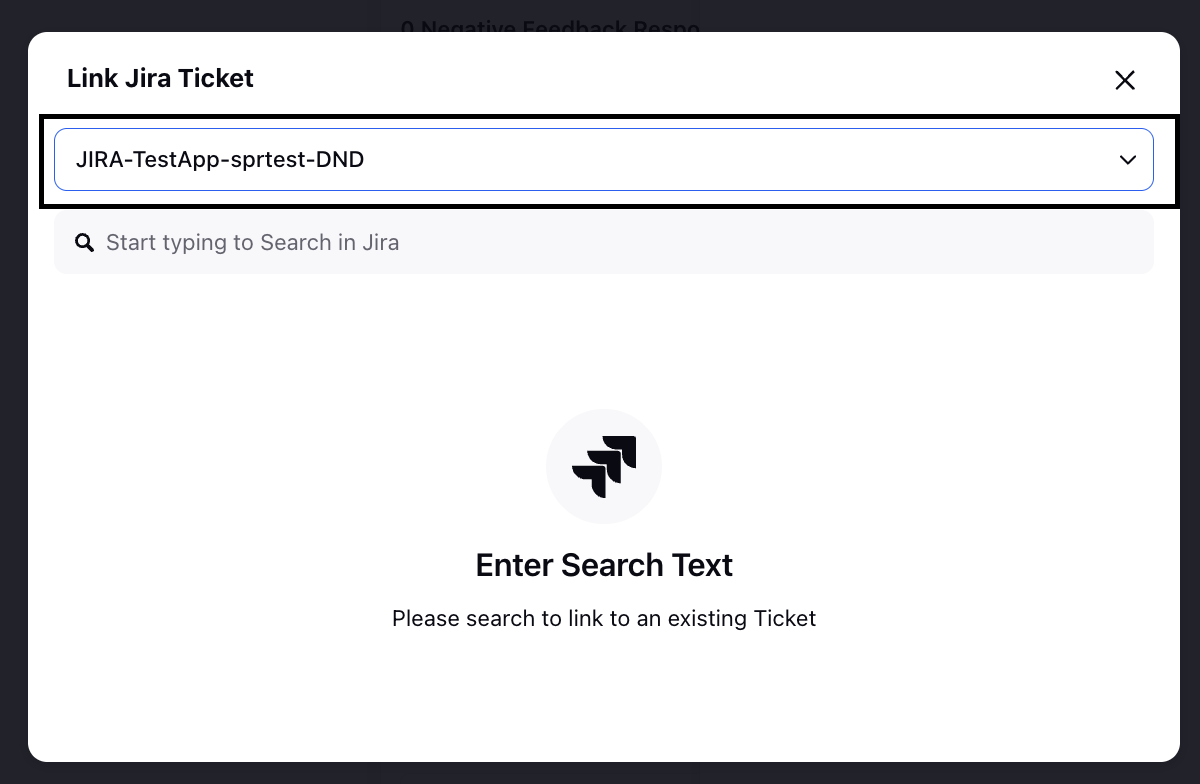Click the magnifying glass search icon
This screenshot has width=1200, height=784.
[x=85, y=242]
